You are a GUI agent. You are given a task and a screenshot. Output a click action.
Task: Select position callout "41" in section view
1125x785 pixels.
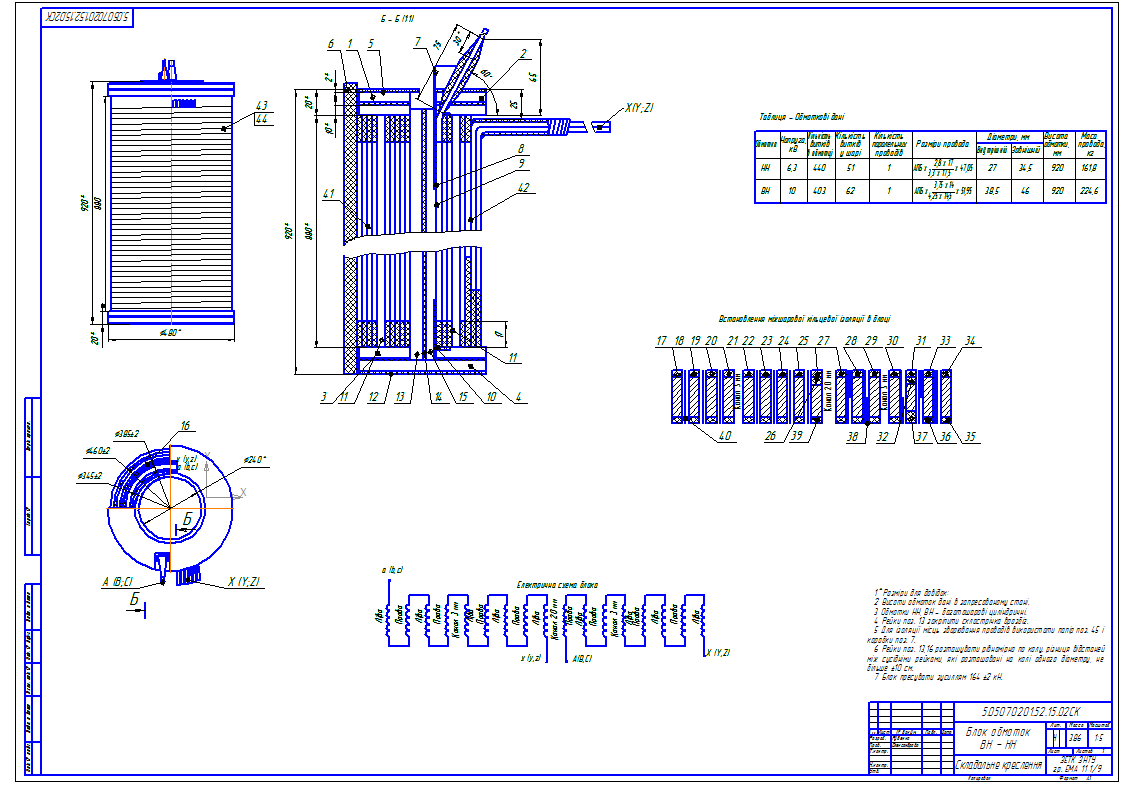(329, 194)
